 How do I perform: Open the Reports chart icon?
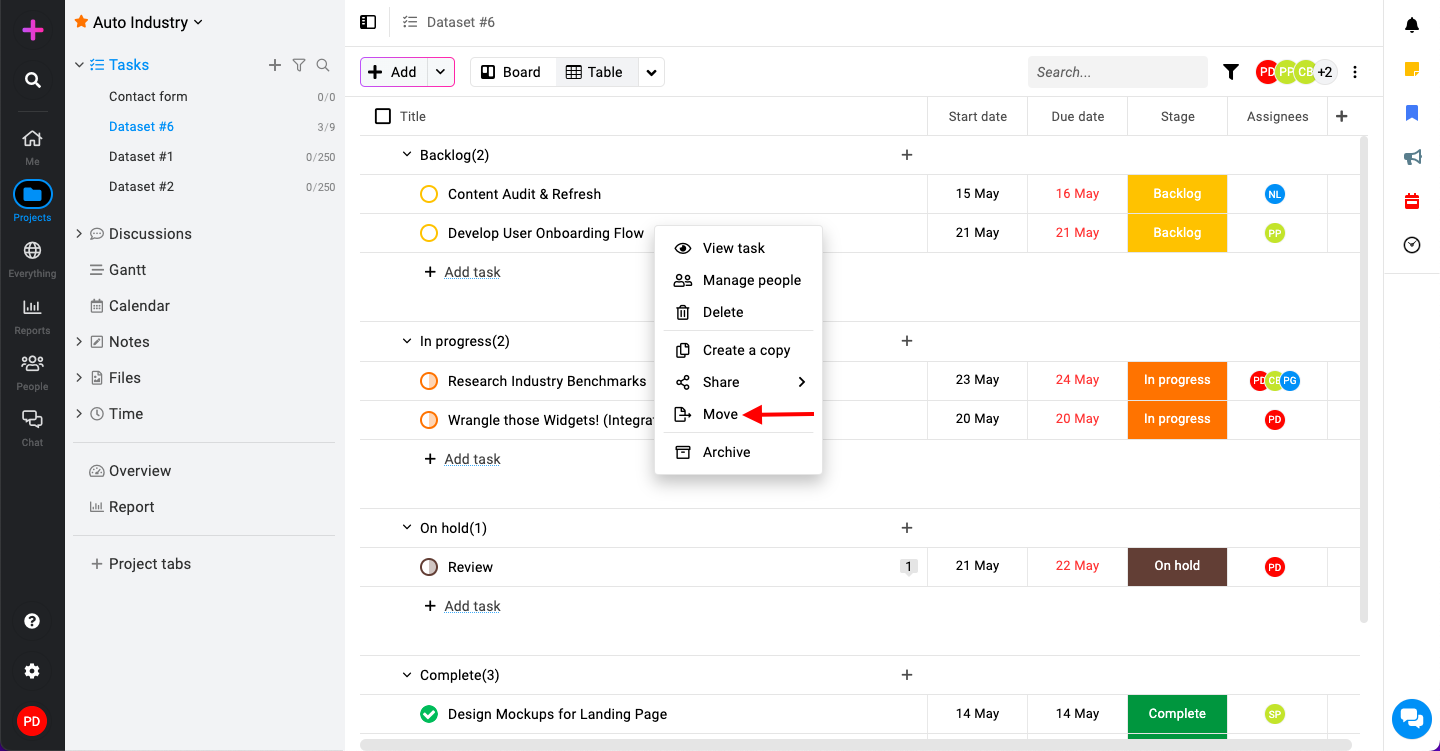click(x=32, y=307)
